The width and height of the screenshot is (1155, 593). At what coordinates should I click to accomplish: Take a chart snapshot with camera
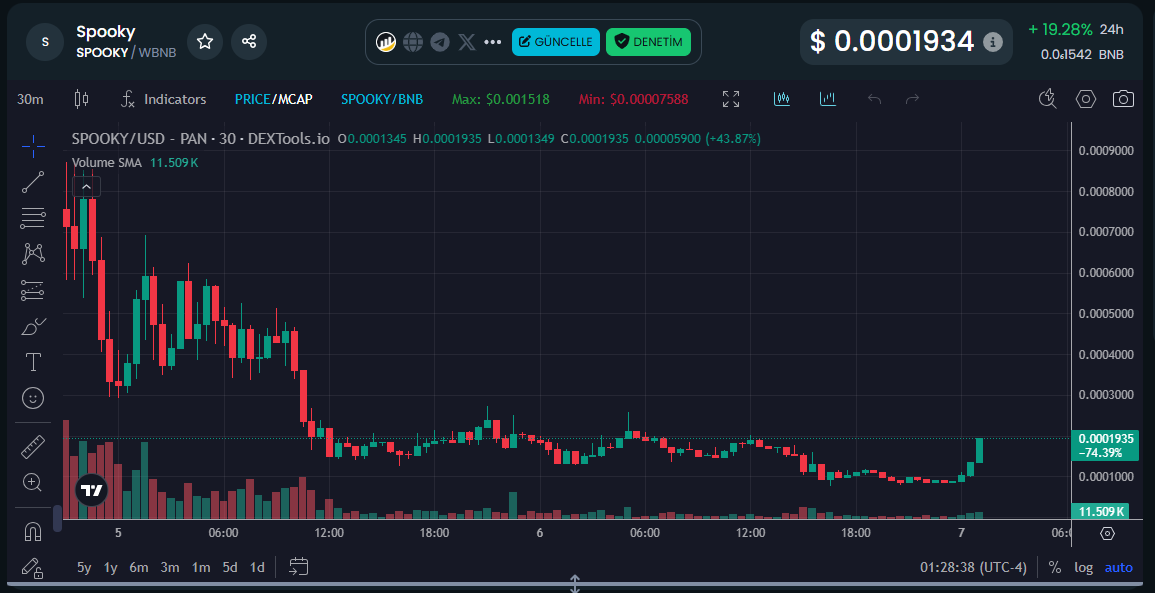[1123, 99]
